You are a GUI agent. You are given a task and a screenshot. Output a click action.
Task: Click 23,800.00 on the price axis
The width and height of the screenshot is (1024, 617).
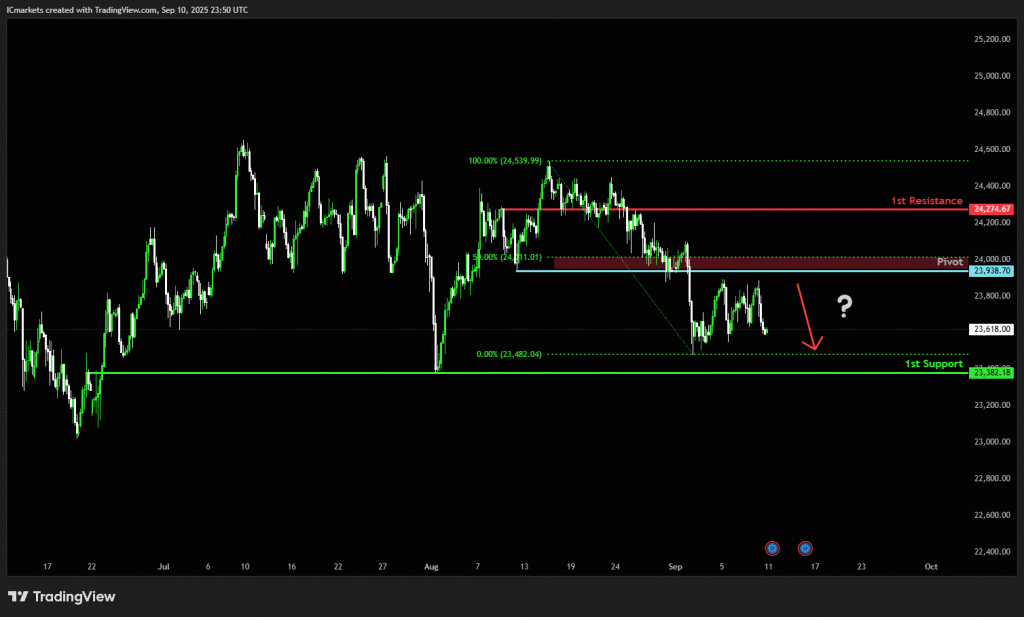pos(992,295)
